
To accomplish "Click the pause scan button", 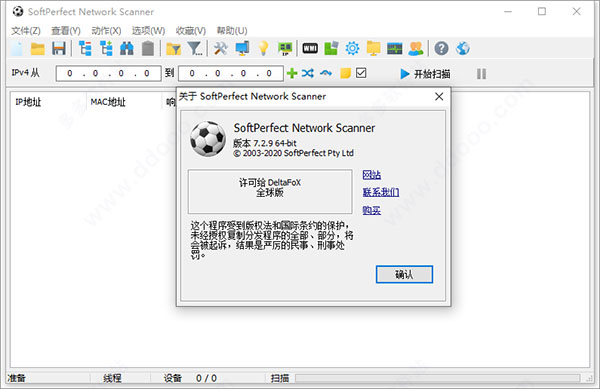I will 481,74.
